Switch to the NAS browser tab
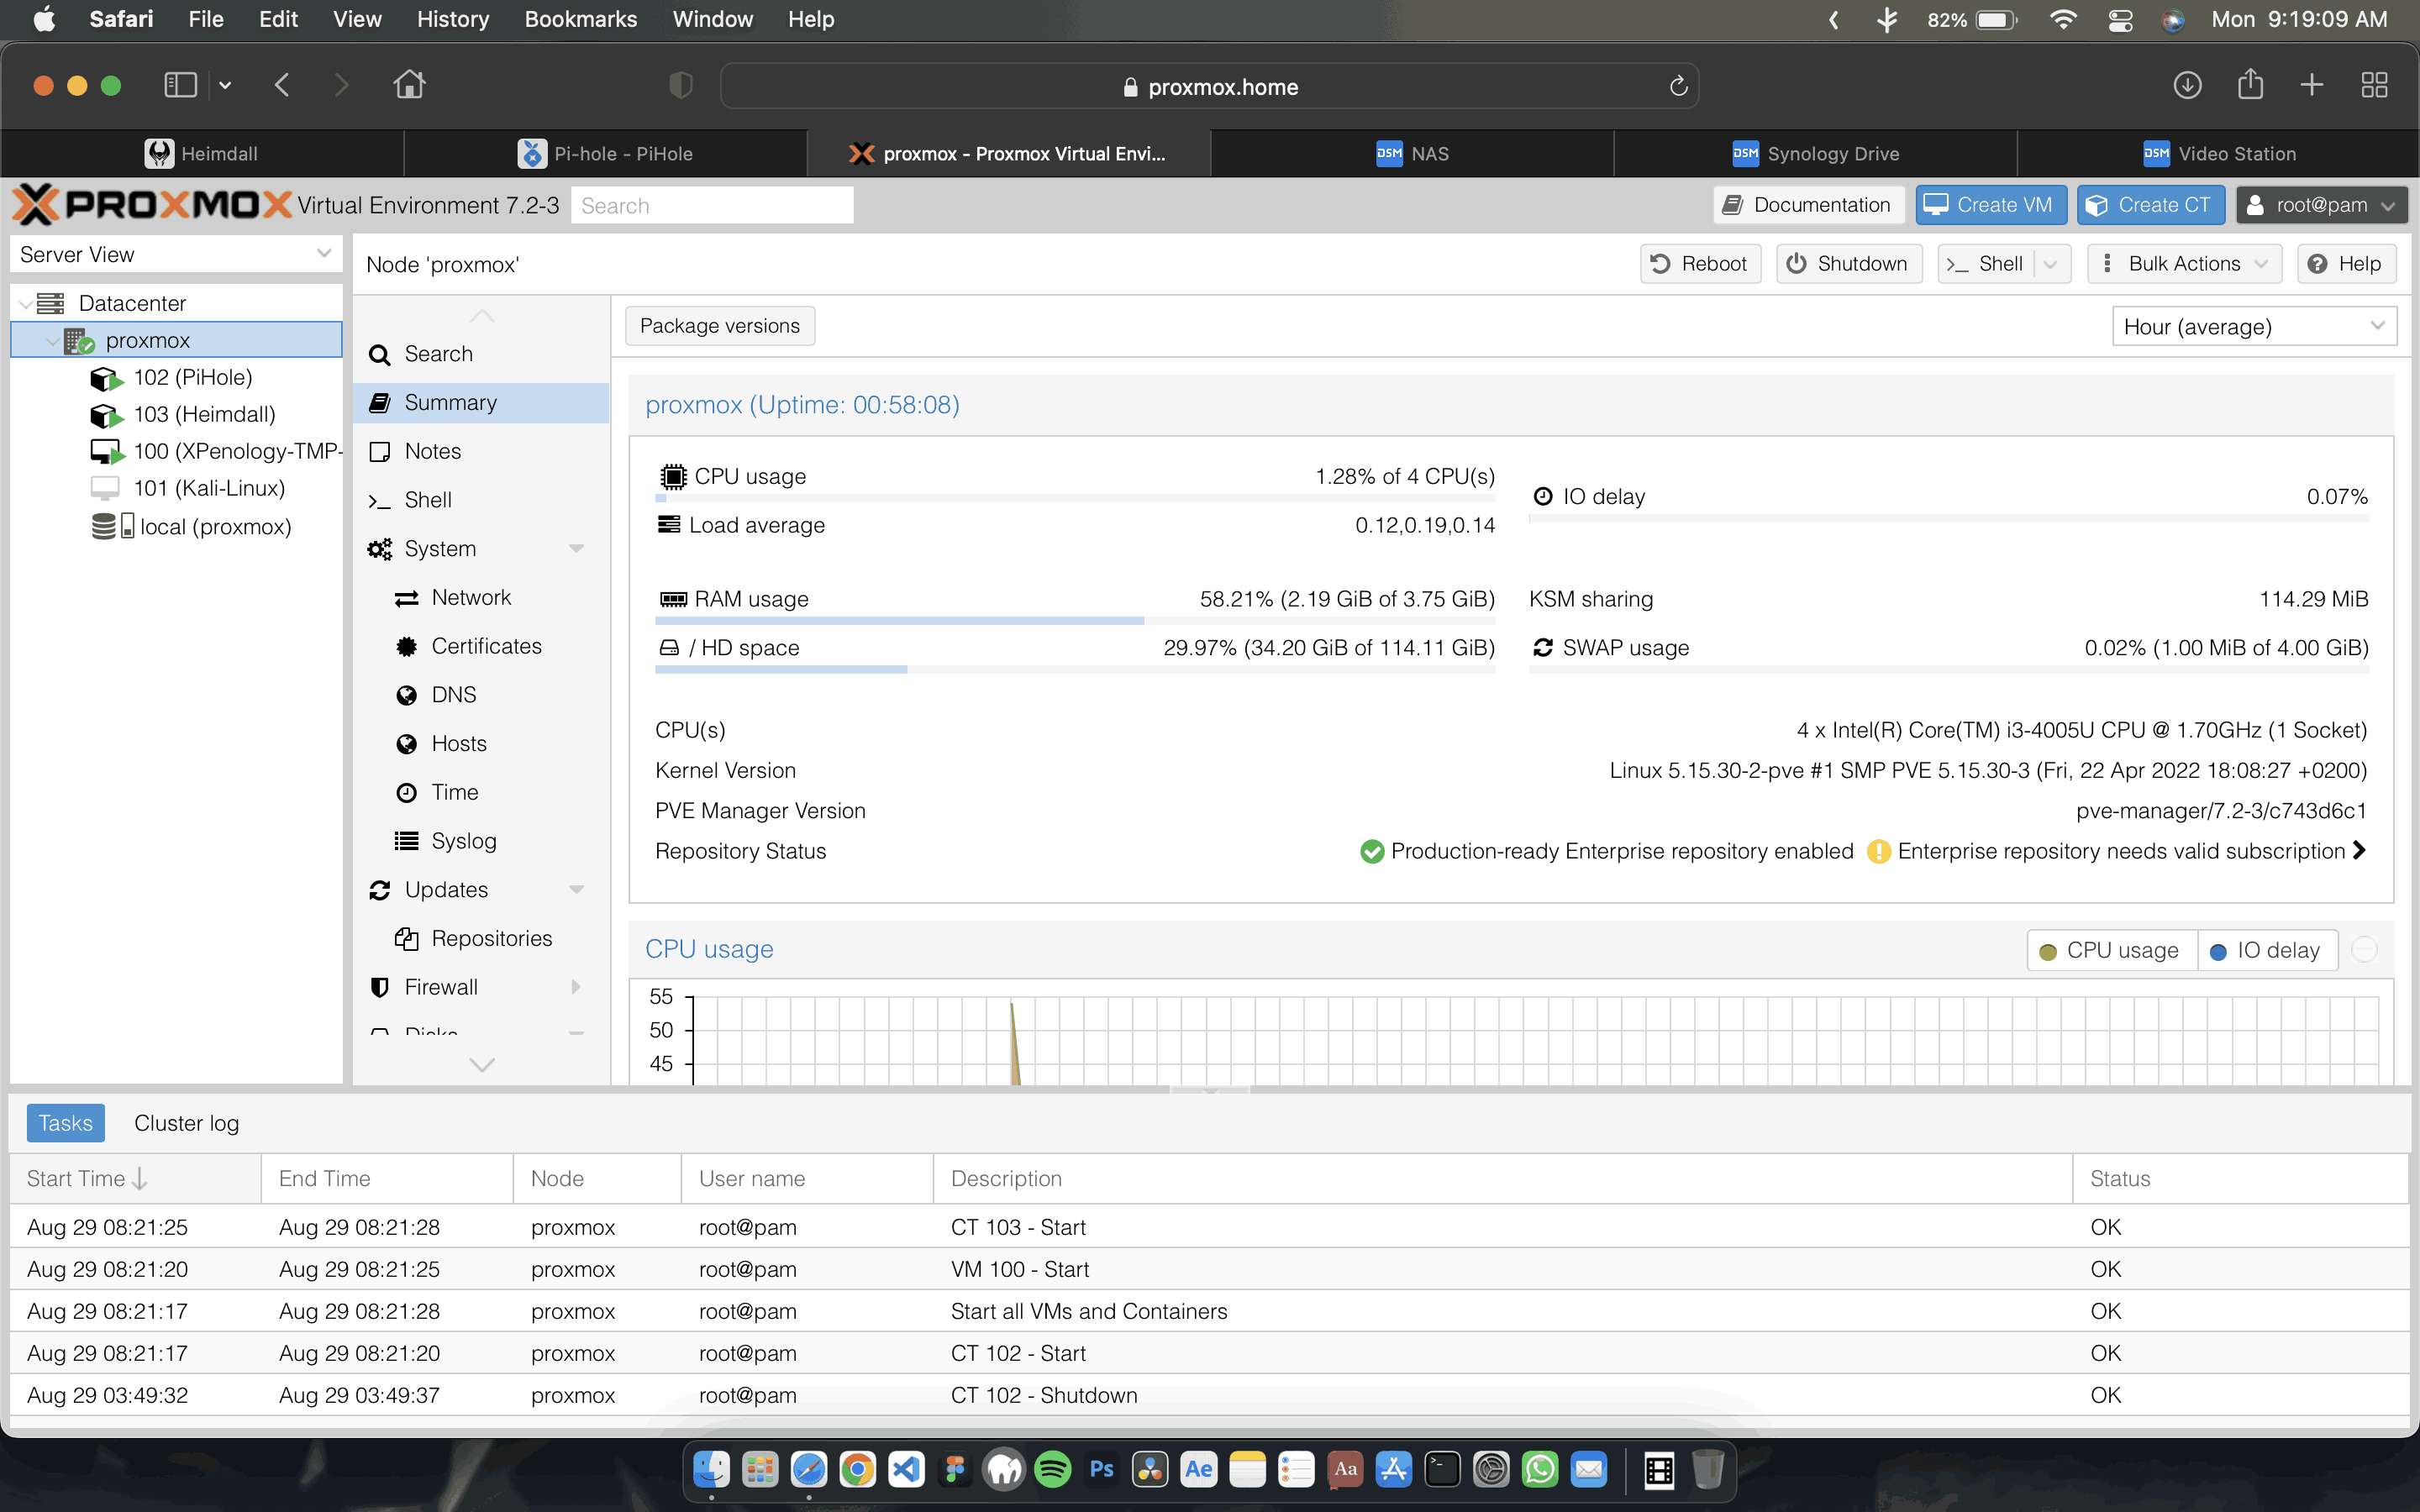2420x1512 pixels. (x=1412, y=154)
